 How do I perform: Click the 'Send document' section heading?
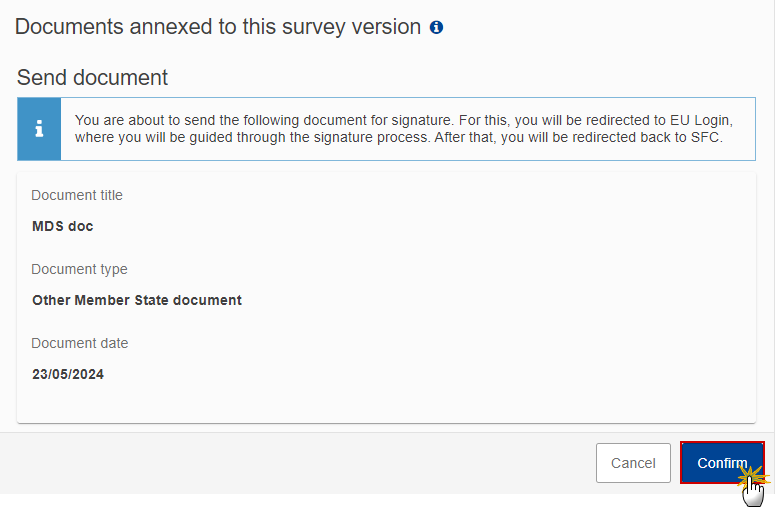coord(92,78)
